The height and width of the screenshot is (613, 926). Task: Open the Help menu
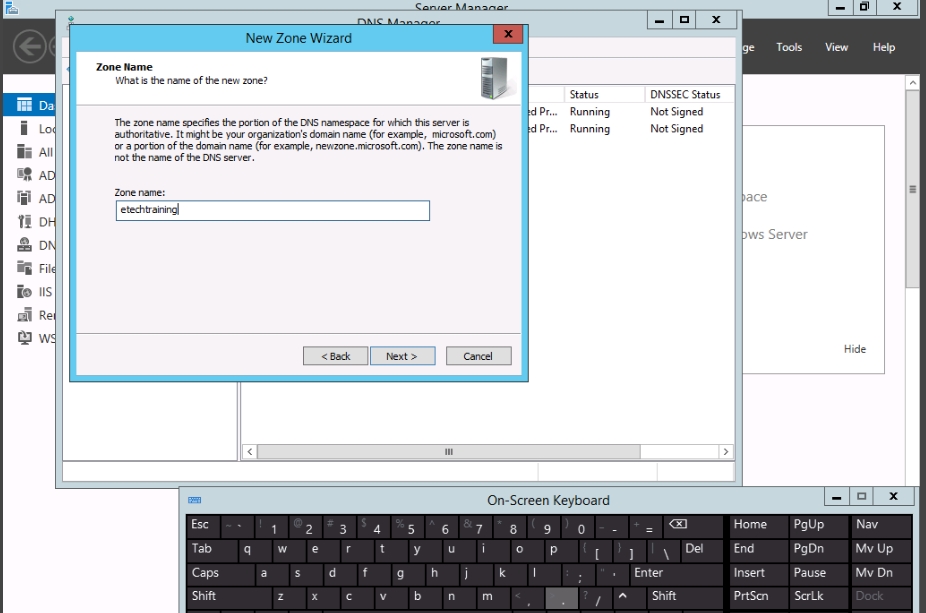point(883,47)
